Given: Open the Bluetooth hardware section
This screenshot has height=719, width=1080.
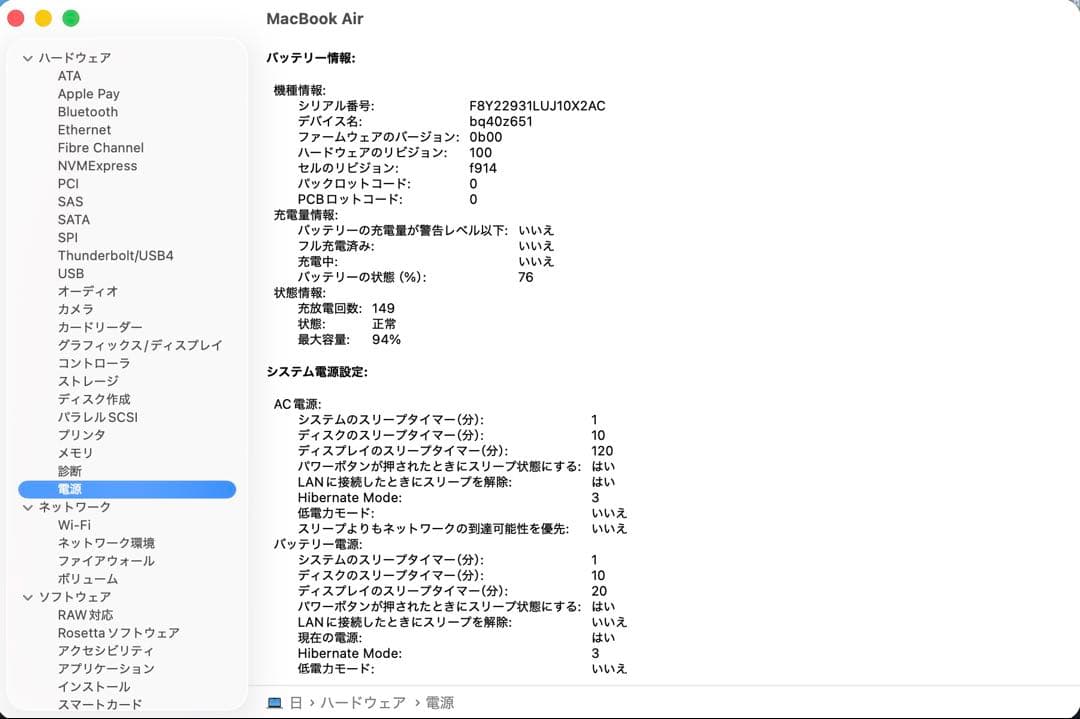Looking at the screenshot, I should pyautogui.click(x=87, y=111).
